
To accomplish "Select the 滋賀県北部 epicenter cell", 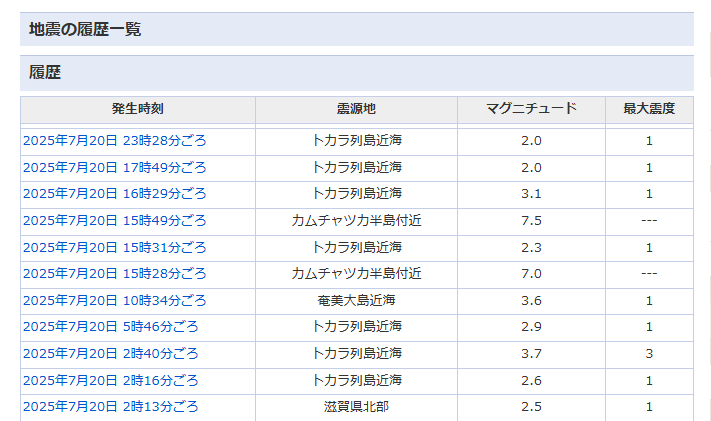I will coord(356,406).
